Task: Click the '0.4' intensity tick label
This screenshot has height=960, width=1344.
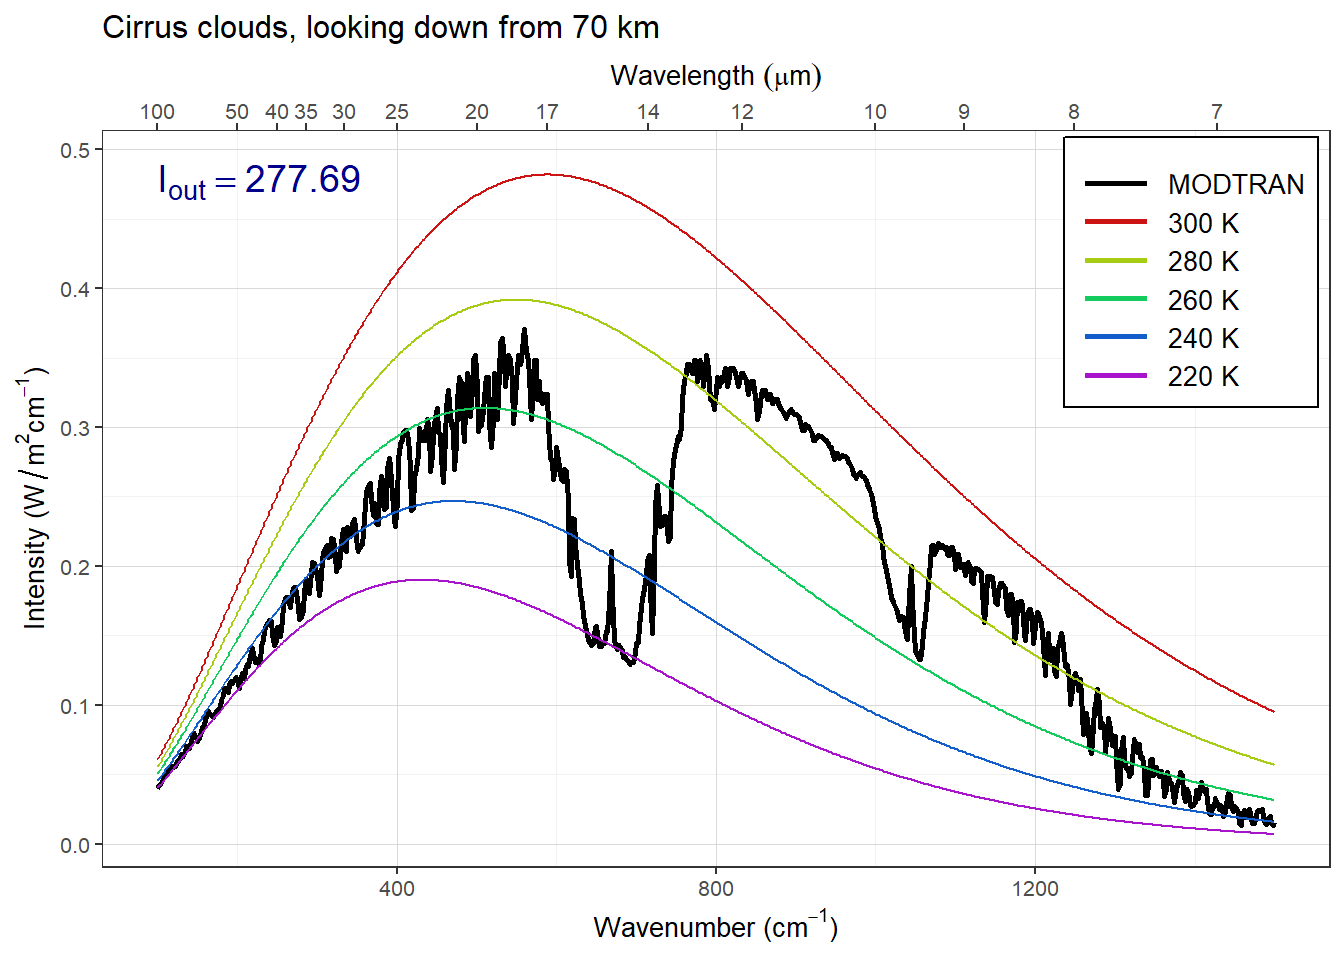Action: [x=75, y=289]
